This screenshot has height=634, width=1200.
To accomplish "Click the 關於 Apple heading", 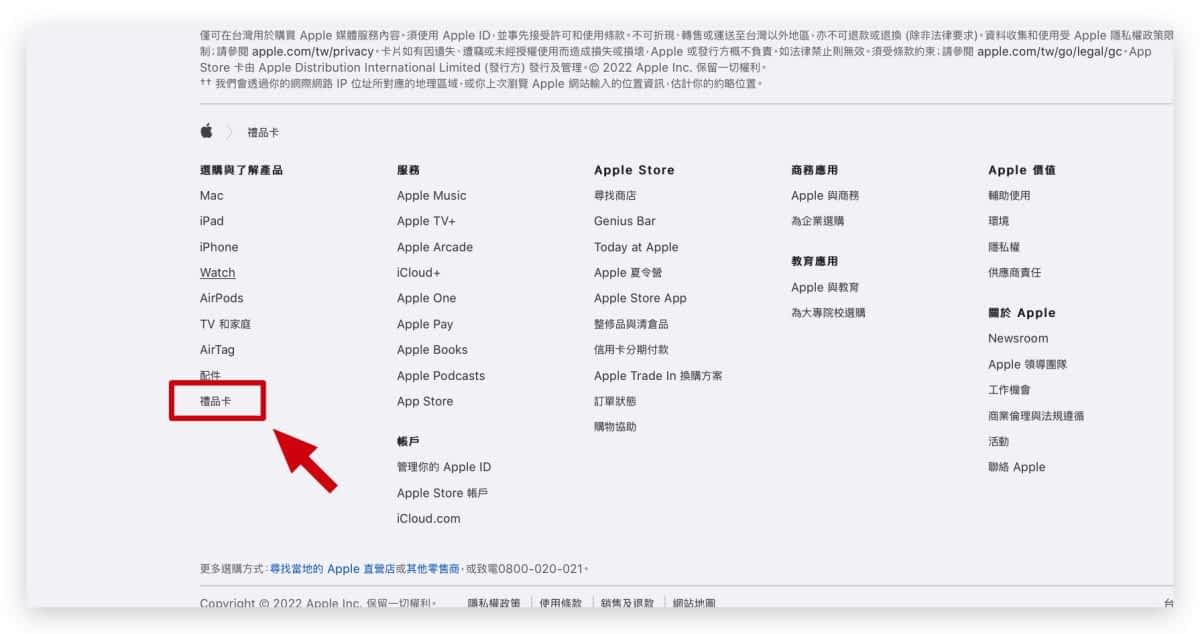I will (x=1022, y=313).
